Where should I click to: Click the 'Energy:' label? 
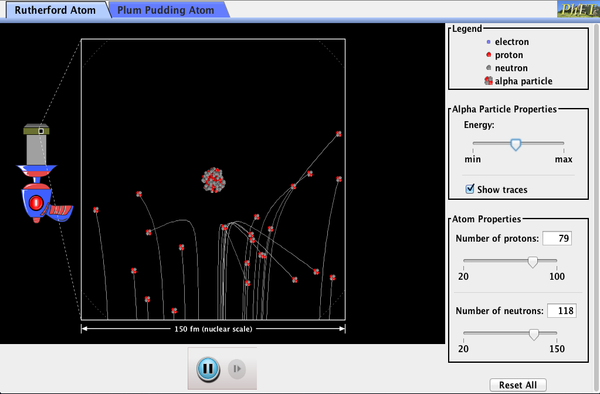[479, 125]
